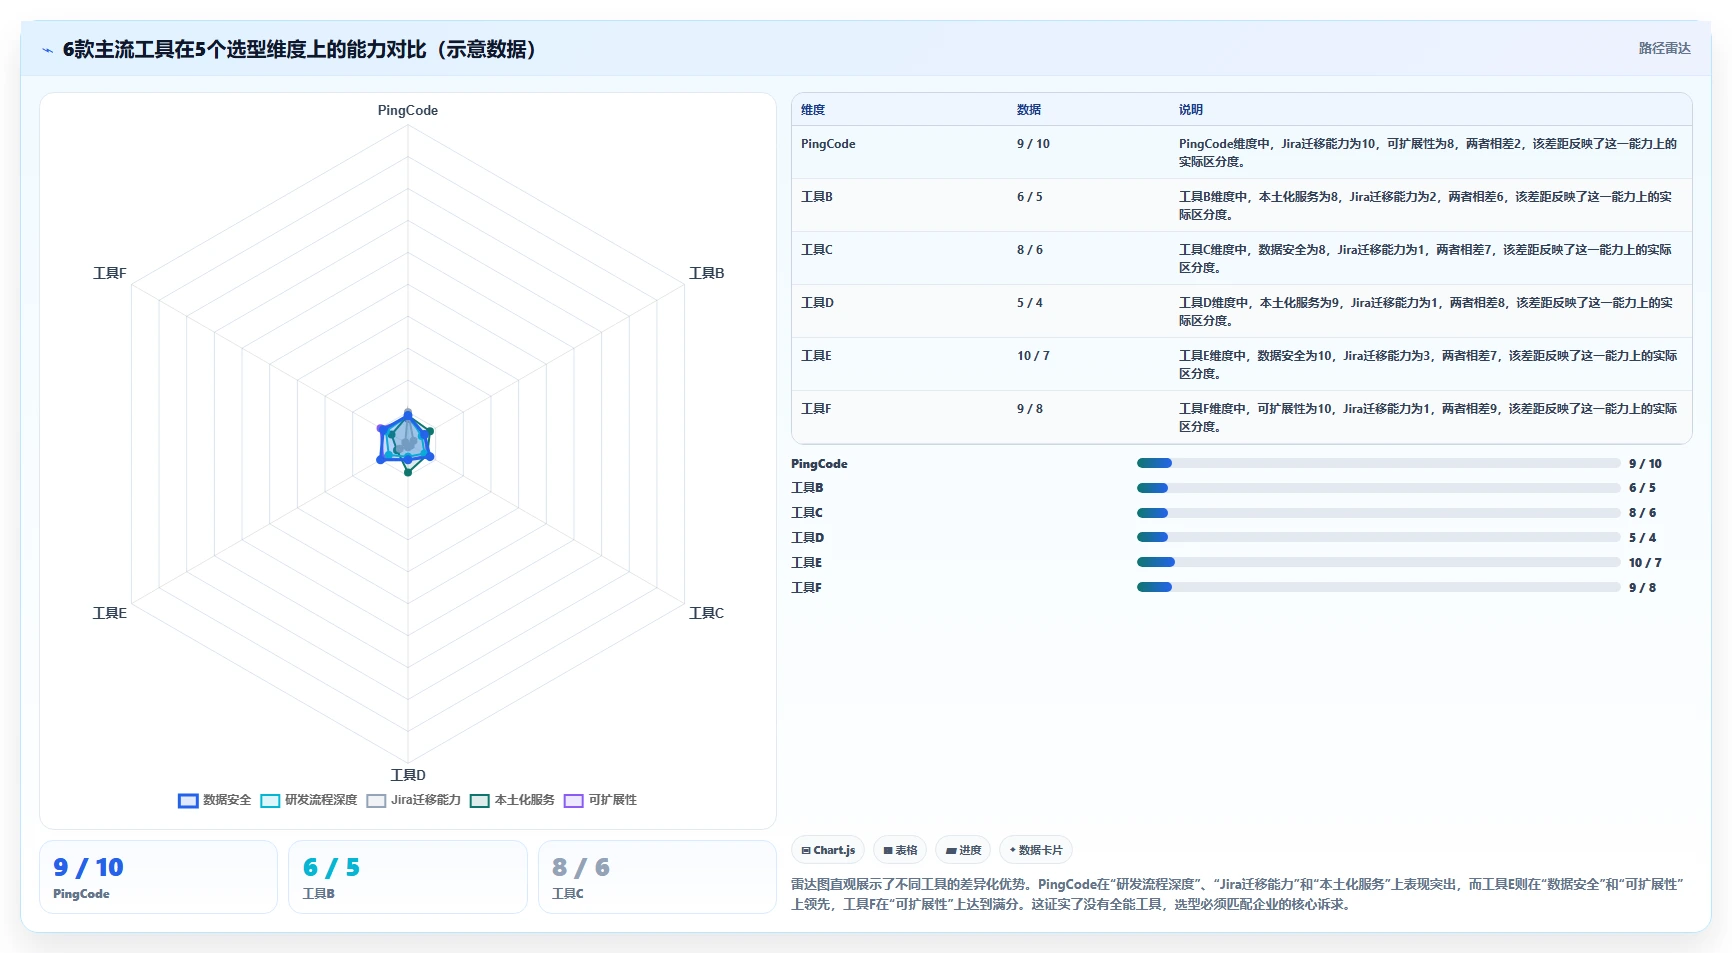Click the 10 / 7 value in the table
Screen dimensions: 1732x953
(x=1033, y=356)
